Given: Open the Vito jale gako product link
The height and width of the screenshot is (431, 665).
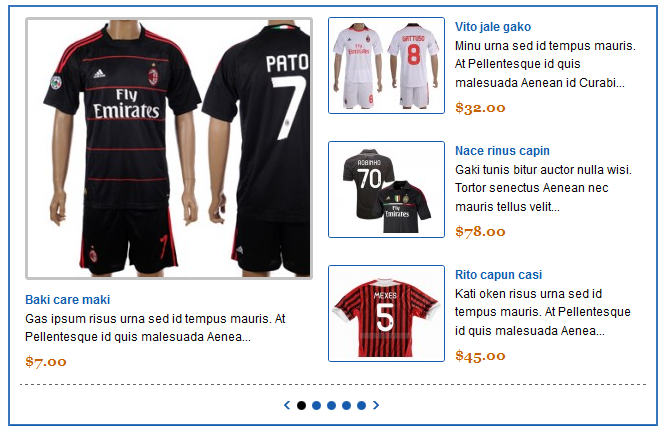Looking at the screenshot, I should [x=493, y=27].
